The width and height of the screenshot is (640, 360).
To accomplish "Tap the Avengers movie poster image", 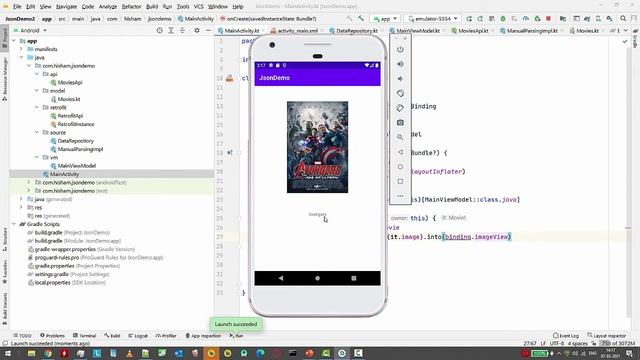I will tap(318, 147).
